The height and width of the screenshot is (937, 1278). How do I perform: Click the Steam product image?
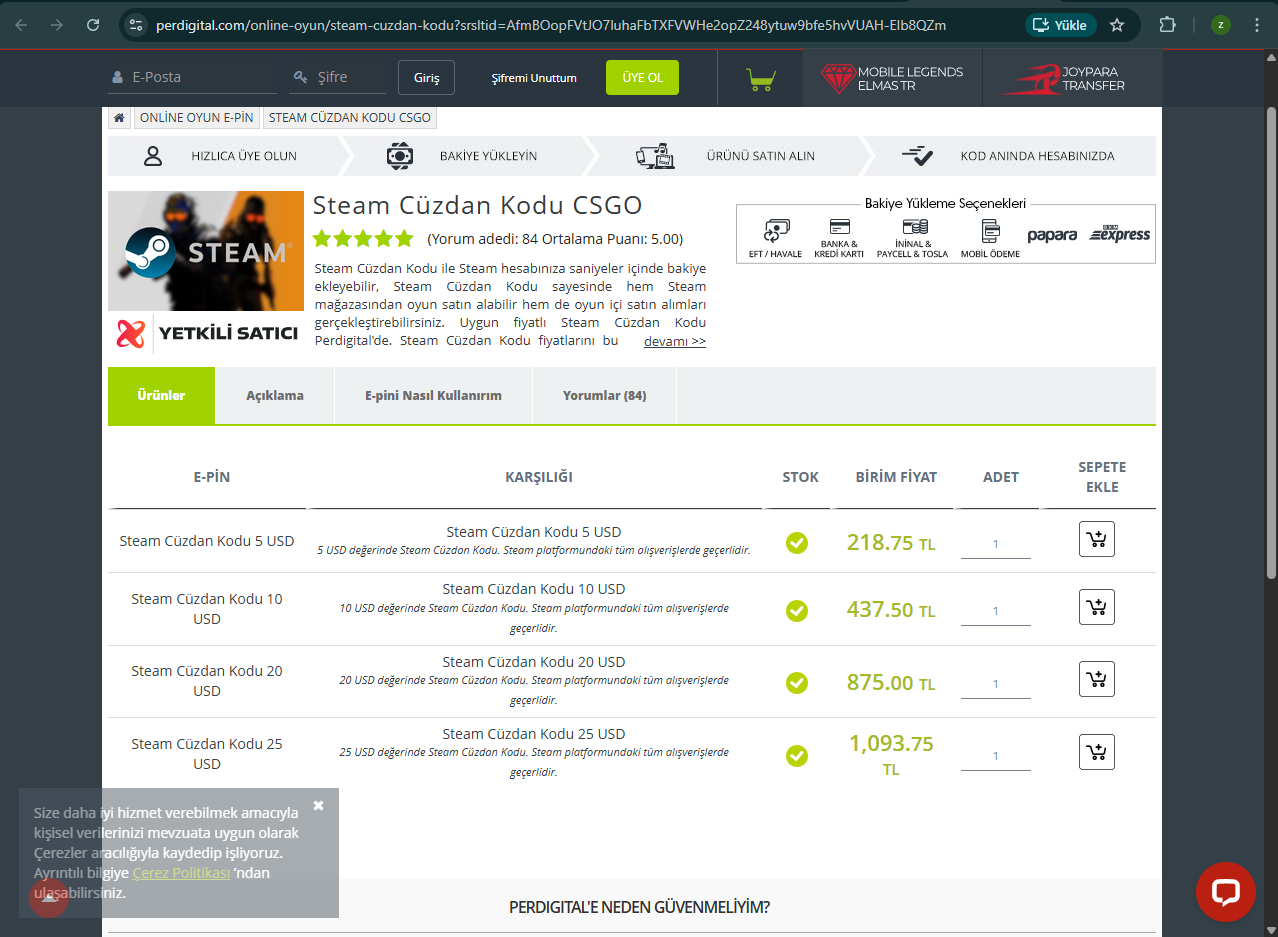pyautogui.click(x=206, y=250)
